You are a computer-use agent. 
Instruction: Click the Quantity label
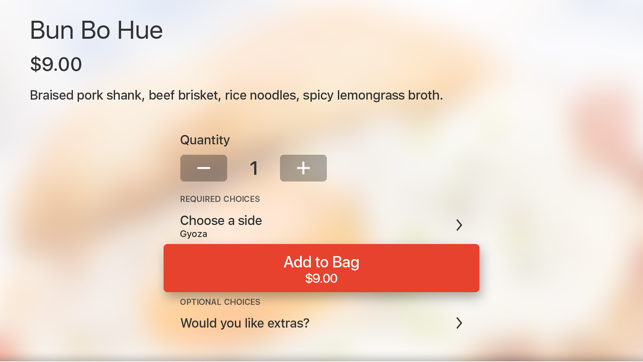point(205,140)
